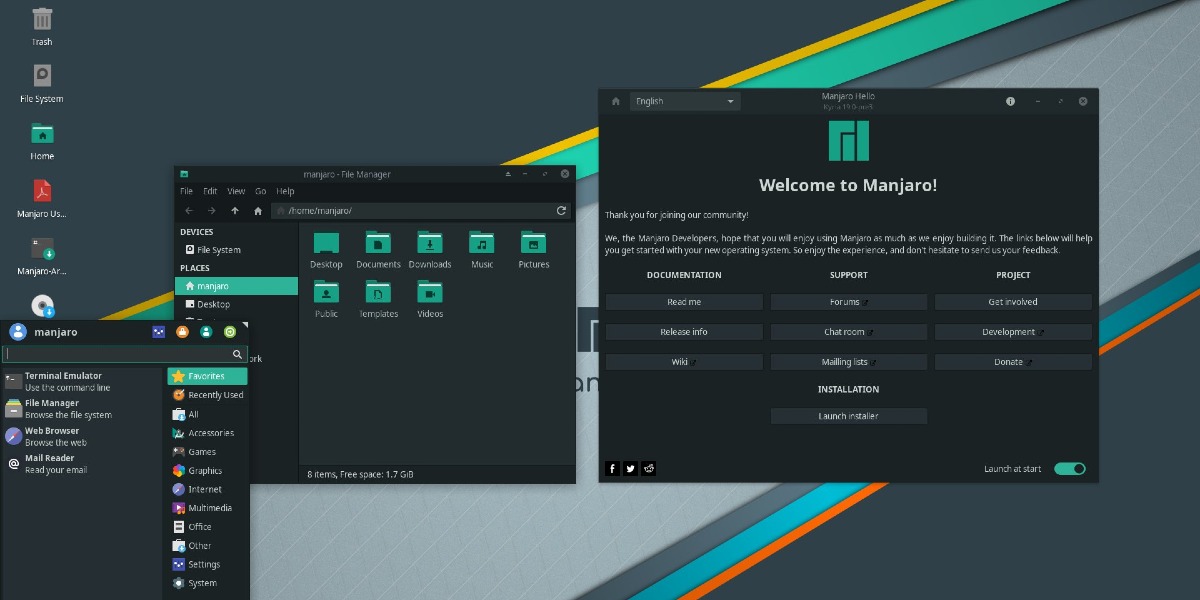Select the Accessories category in app menu
Viewport: 1200px width, 600px height.
tap(208, 433)
